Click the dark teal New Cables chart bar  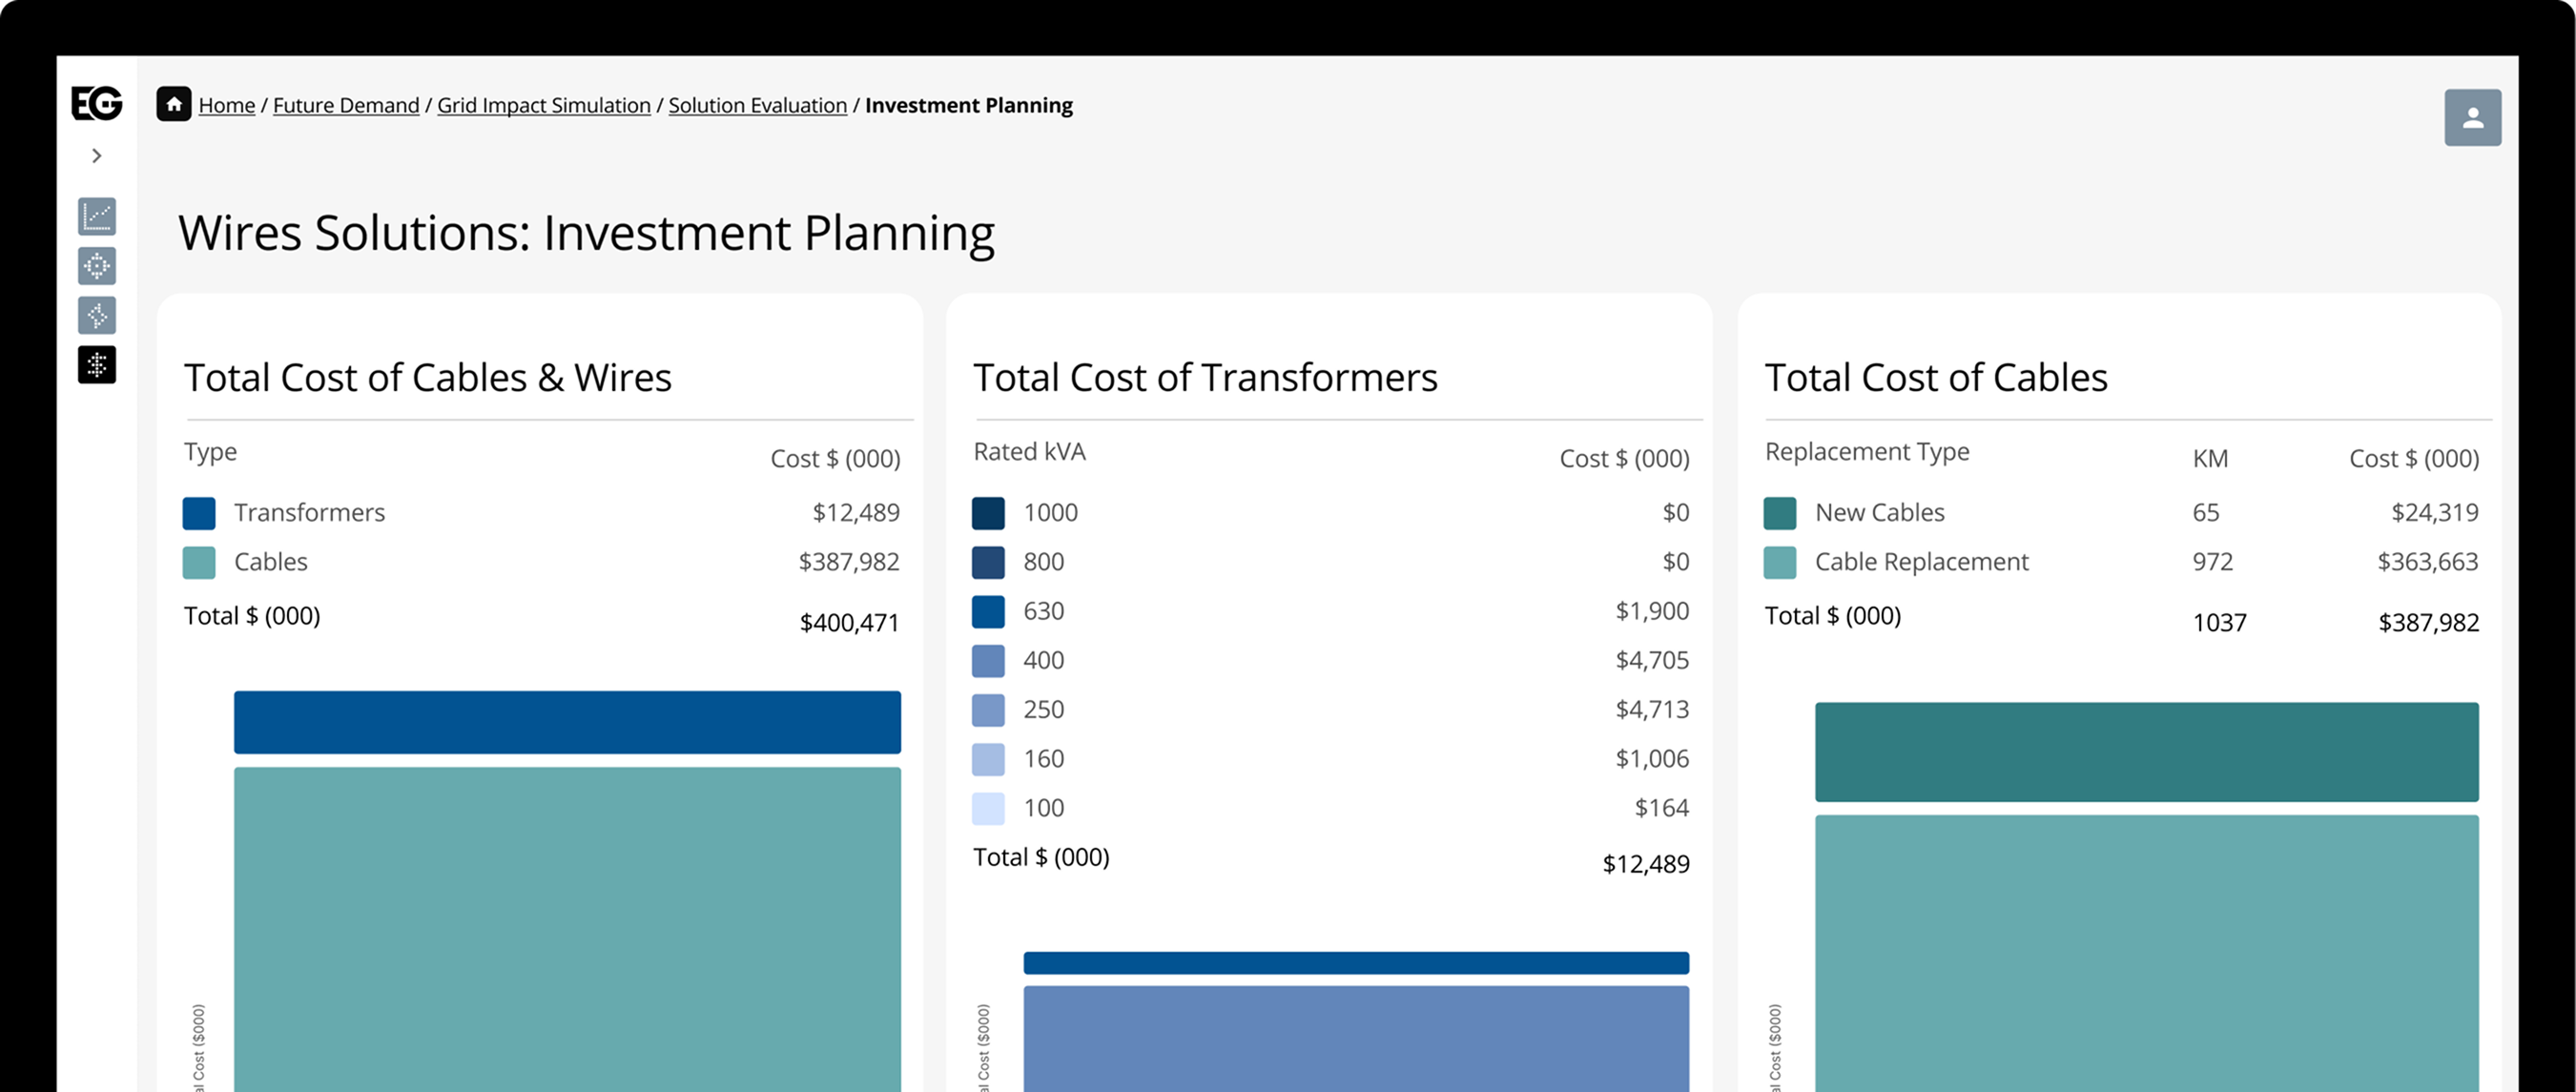(2147, 752)
